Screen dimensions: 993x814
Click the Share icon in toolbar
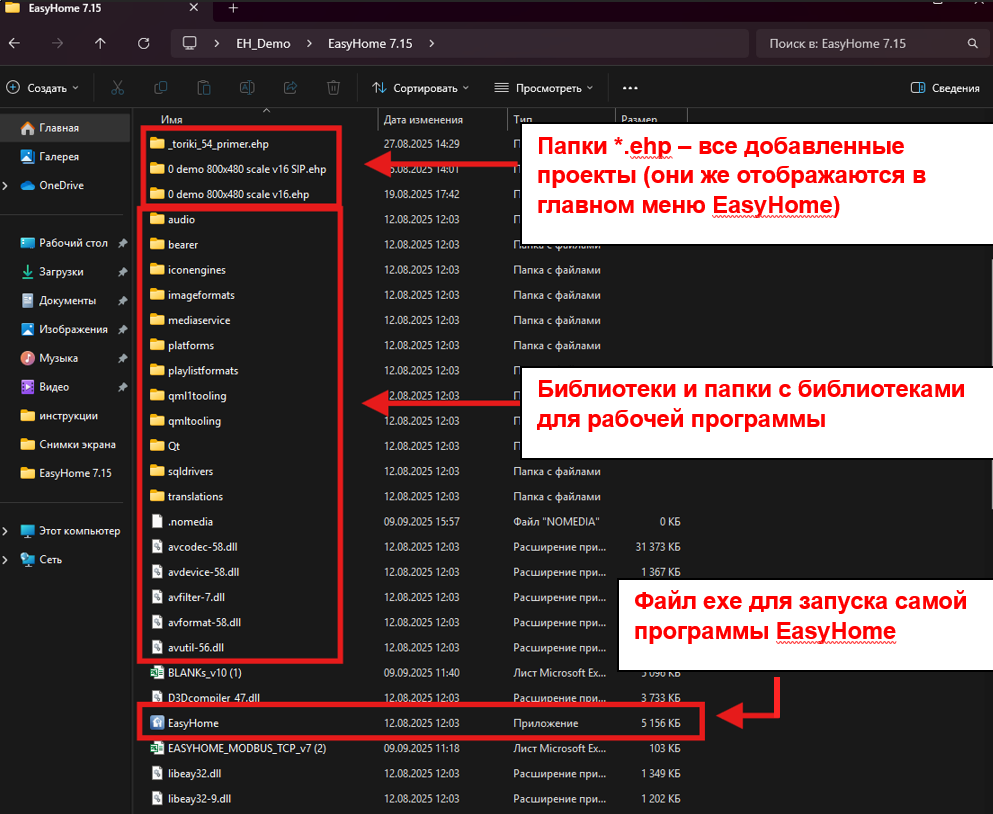point(291,88)
